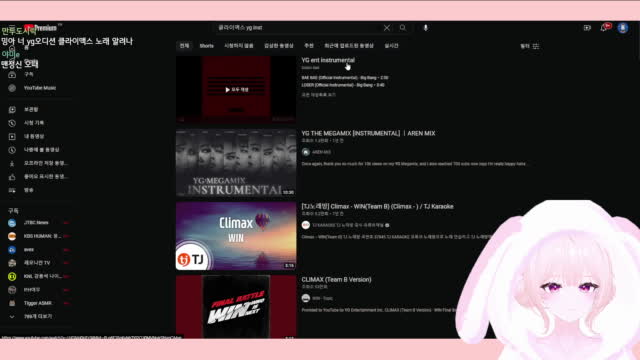Open watch history clock icon in sidebar
Screen dimensions: 640x360
[x=12, y=123]
